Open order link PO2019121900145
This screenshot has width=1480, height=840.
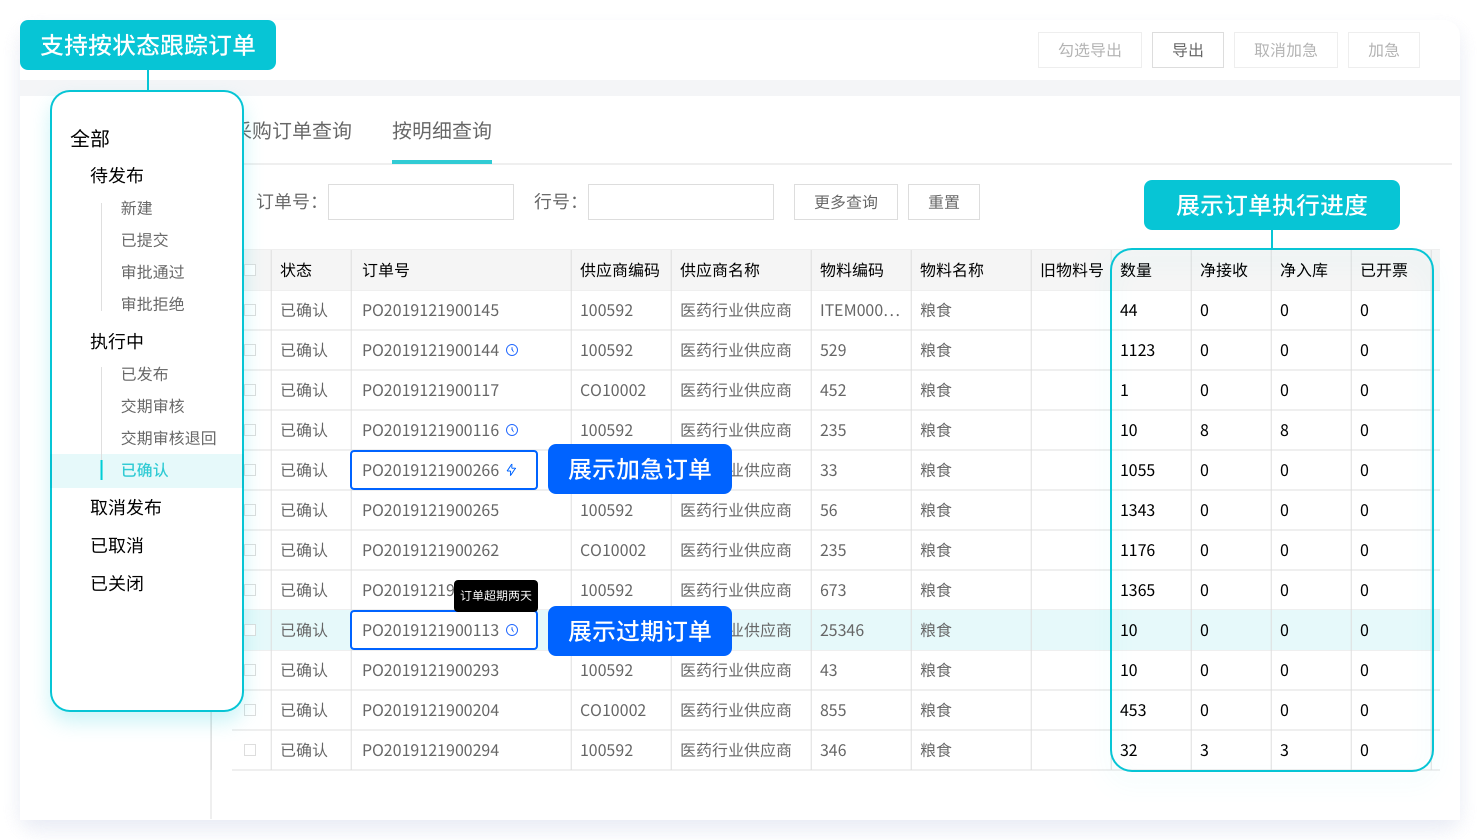tap(430, 310)
